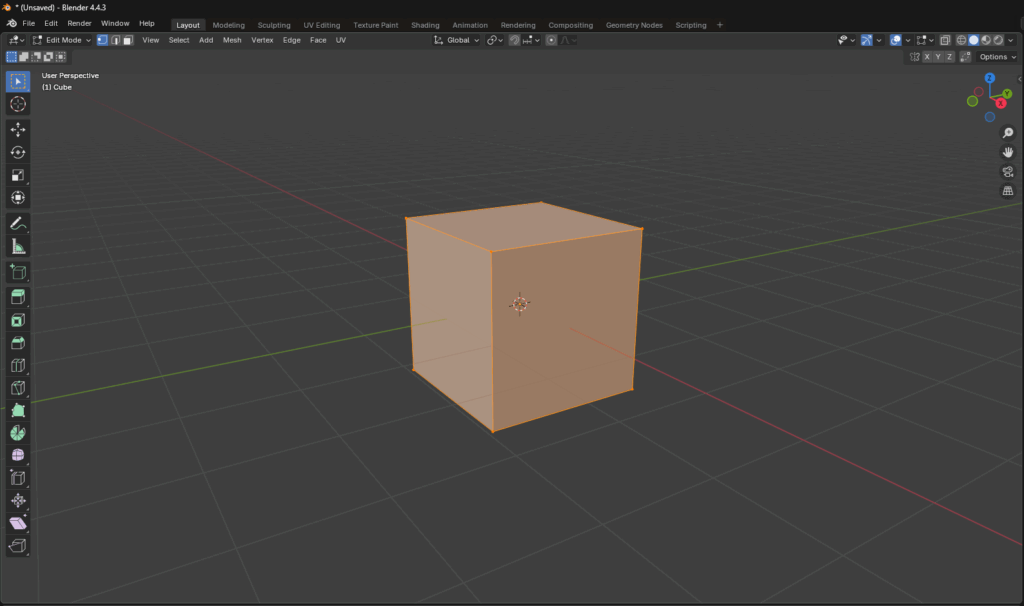Image resolution: width=1024 pixels, height=606 pixels.
Task: Select the Annotate pencil tool
Action: point(18,224)
